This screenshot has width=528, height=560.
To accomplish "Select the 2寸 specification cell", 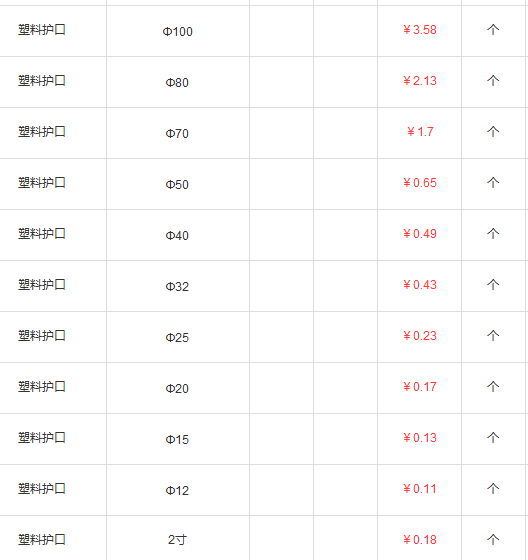I will 177,540.
